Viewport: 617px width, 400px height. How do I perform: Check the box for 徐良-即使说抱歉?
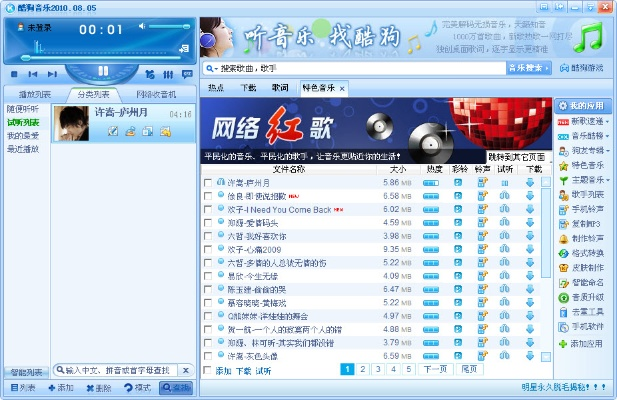(x=208, y=196)
